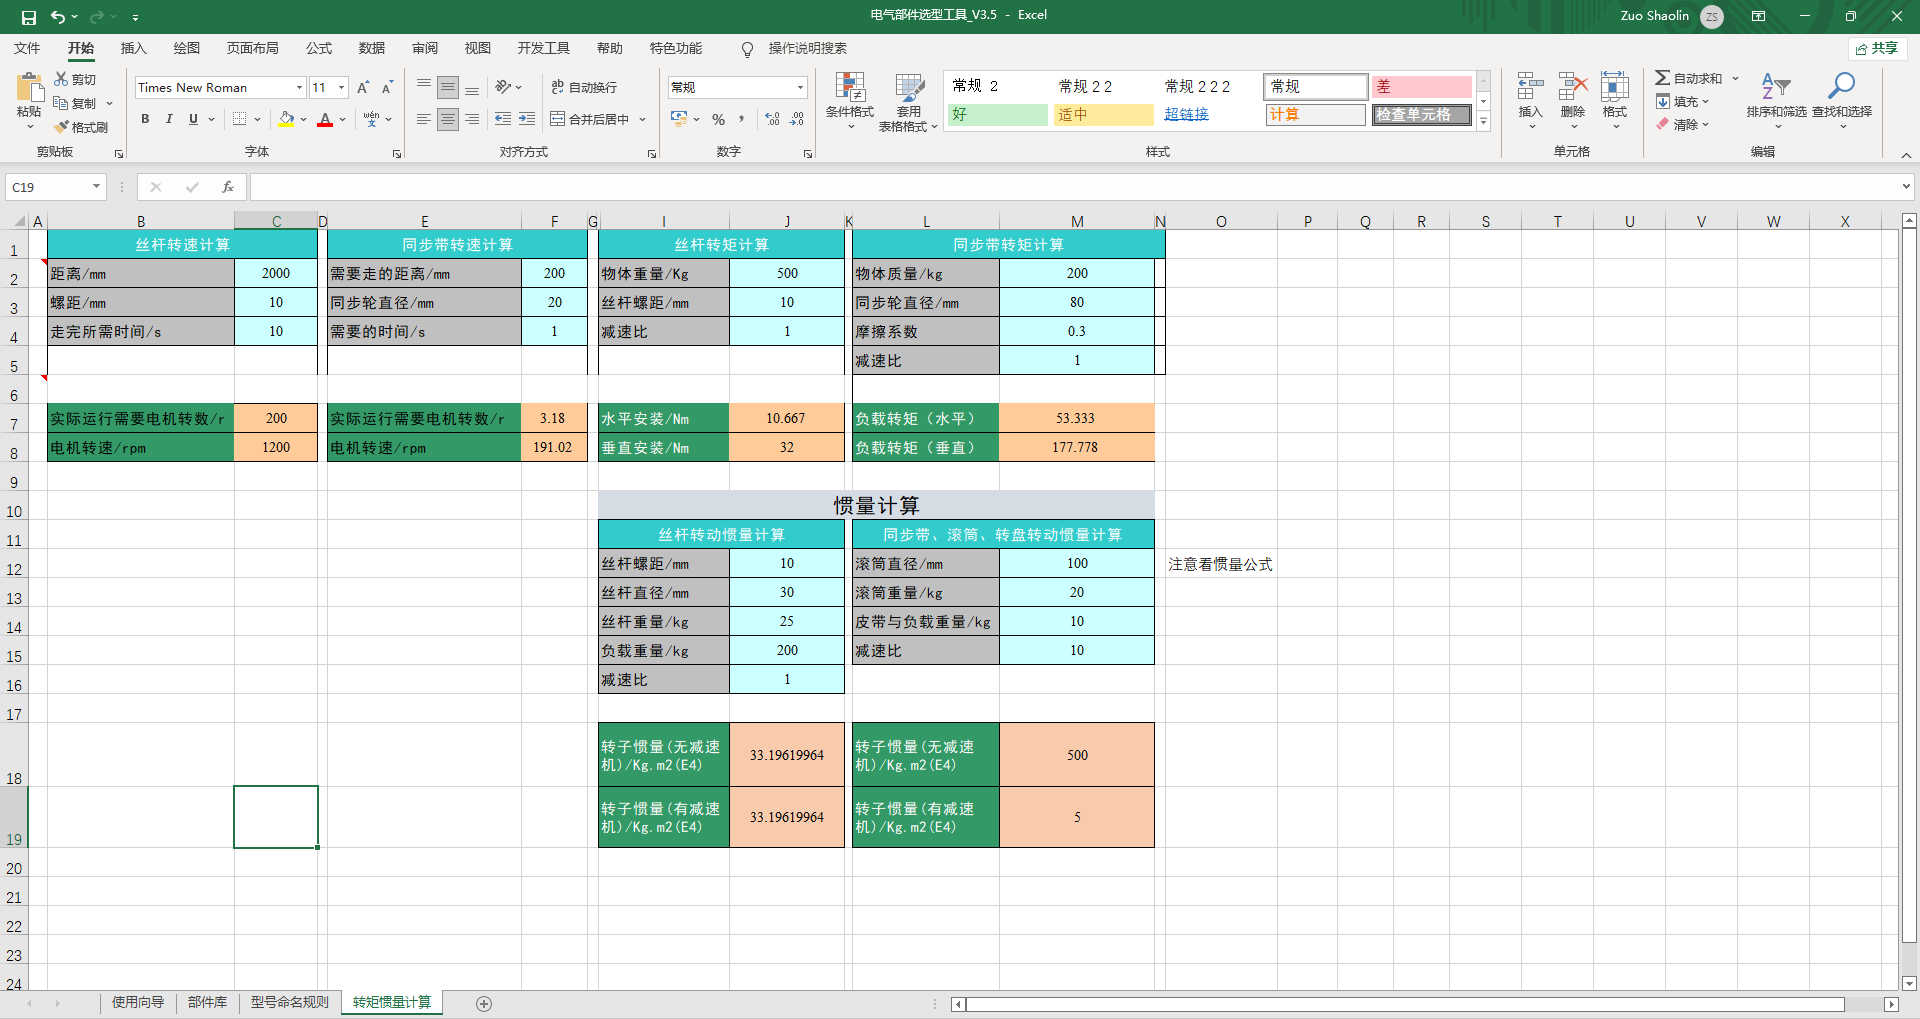
Task: Toggle Italic formatting
Action: [169, 119]
